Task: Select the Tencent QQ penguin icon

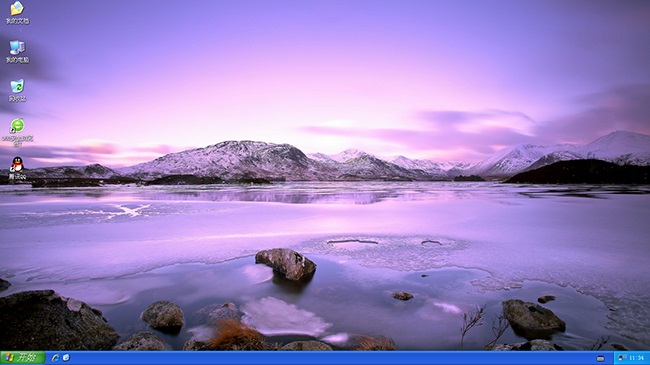Action: [x=17, y=165]
